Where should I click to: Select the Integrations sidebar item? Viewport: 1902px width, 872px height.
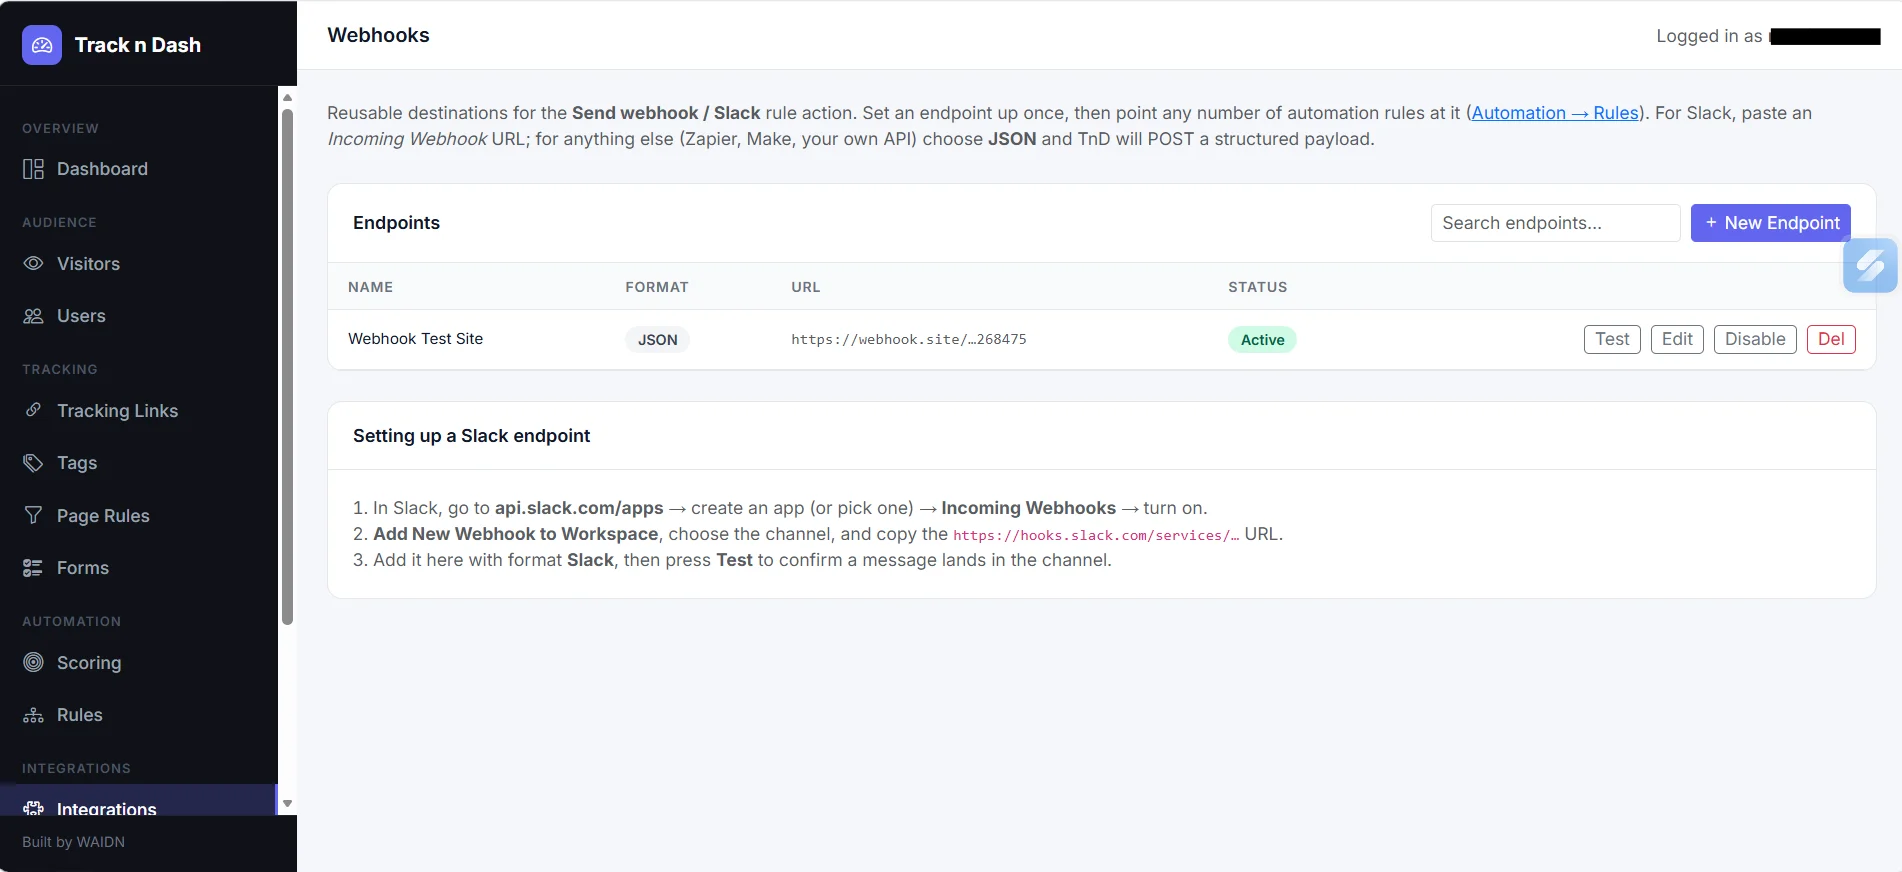click(138, 801)
